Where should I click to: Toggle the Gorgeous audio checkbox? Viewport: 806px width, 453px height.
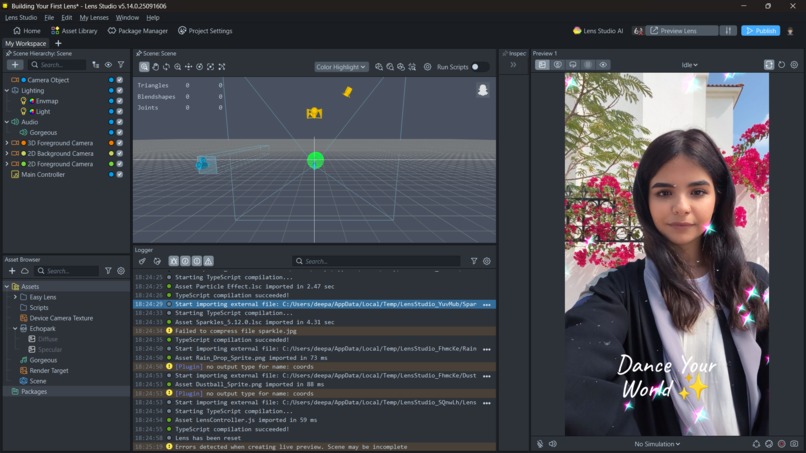tap(120, 133)
